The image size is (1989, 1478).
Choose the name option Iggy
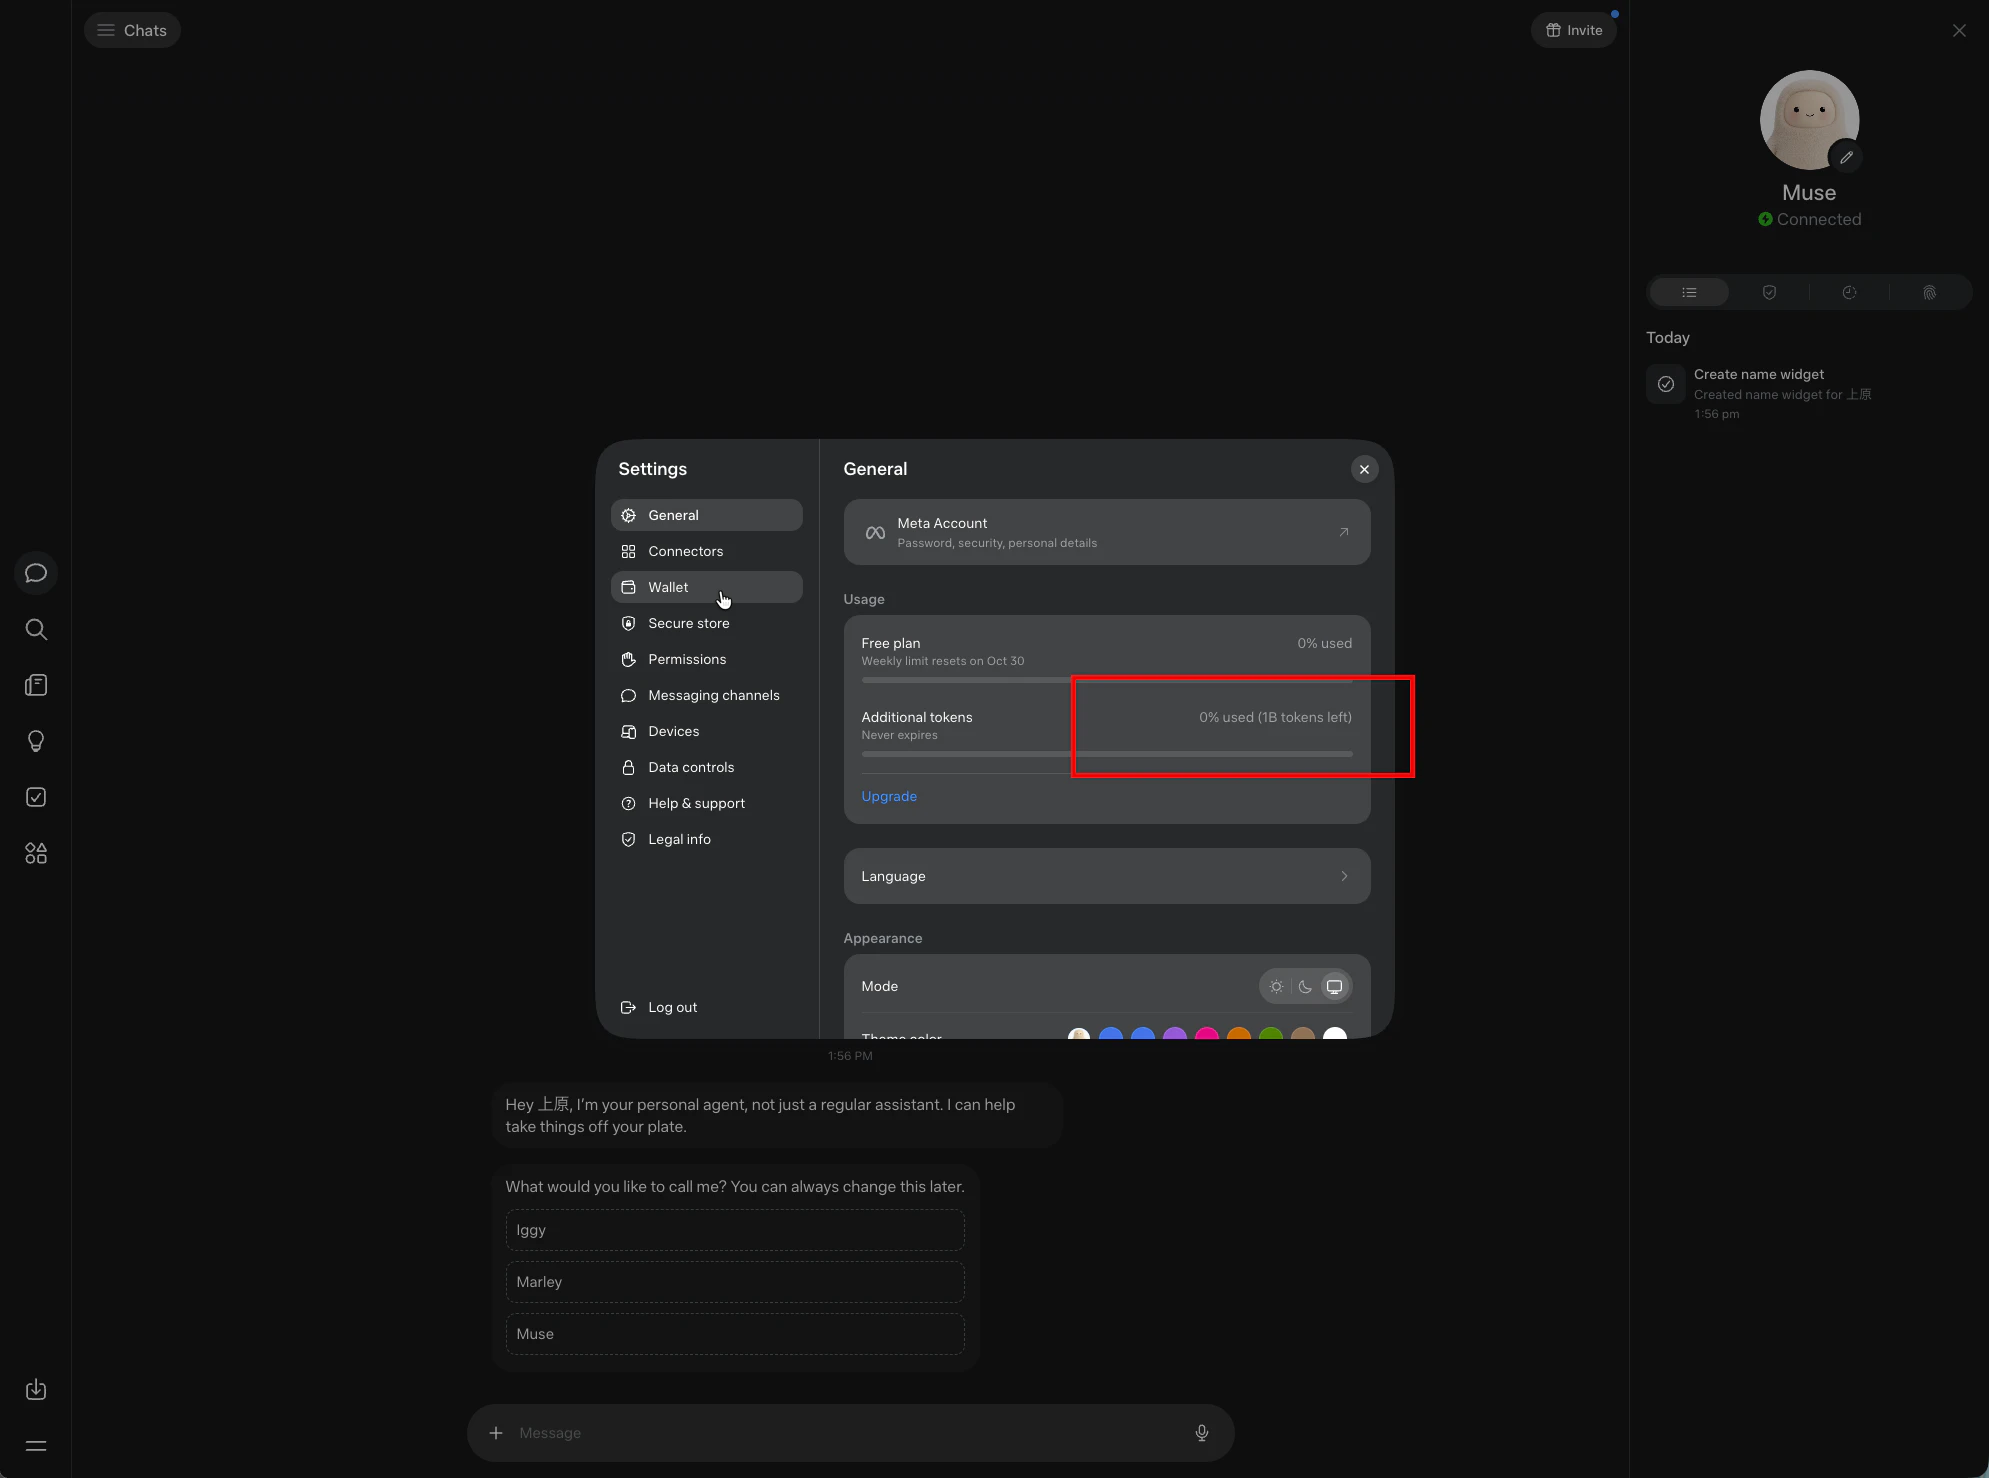click(735, 1230)
